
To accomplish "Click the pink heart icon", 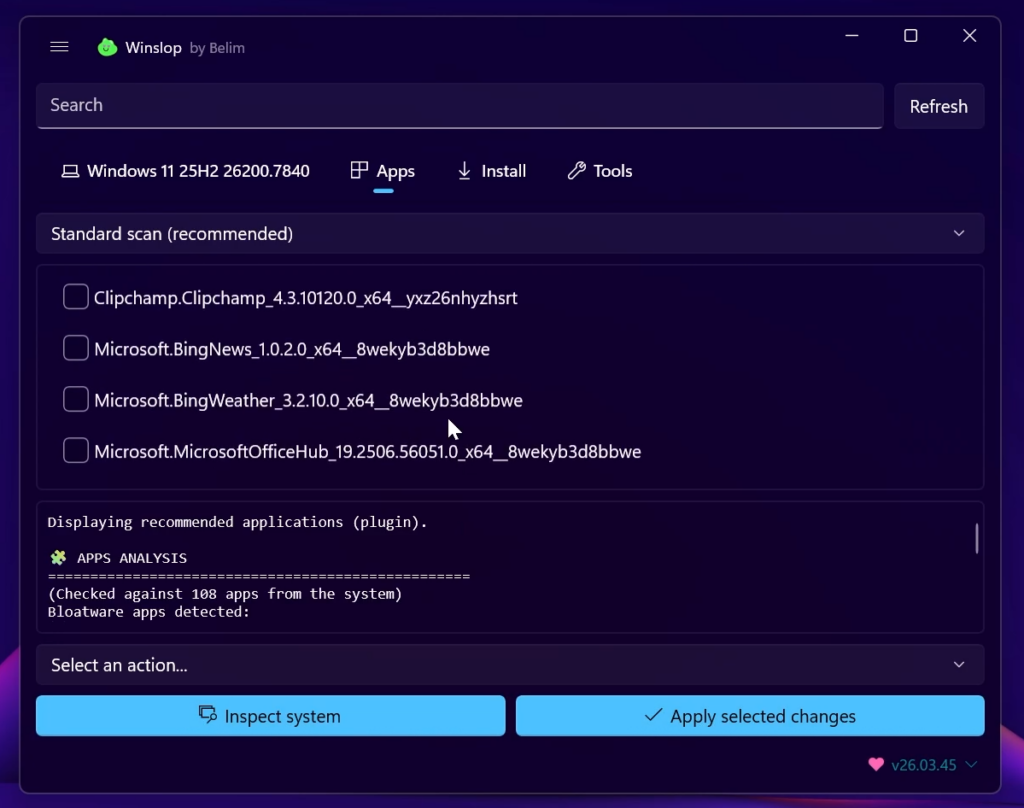I will click(x=876, y=765).
